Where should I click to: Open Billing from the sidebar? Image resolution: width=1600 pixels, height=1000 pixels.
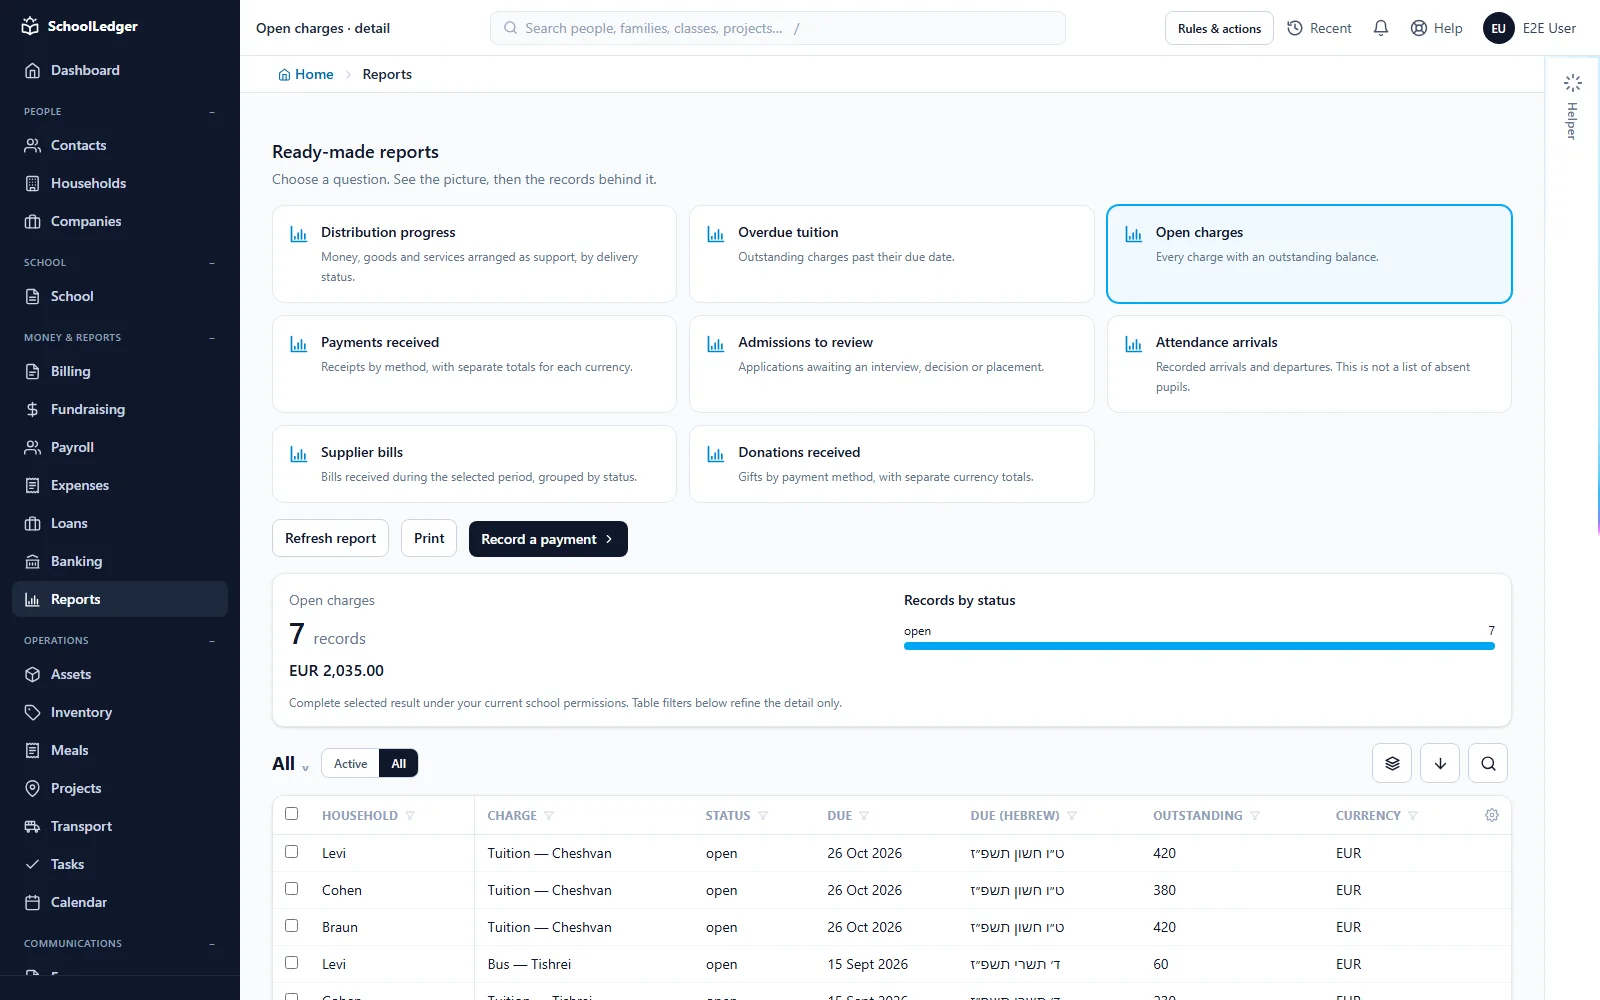tap(120, 371)
